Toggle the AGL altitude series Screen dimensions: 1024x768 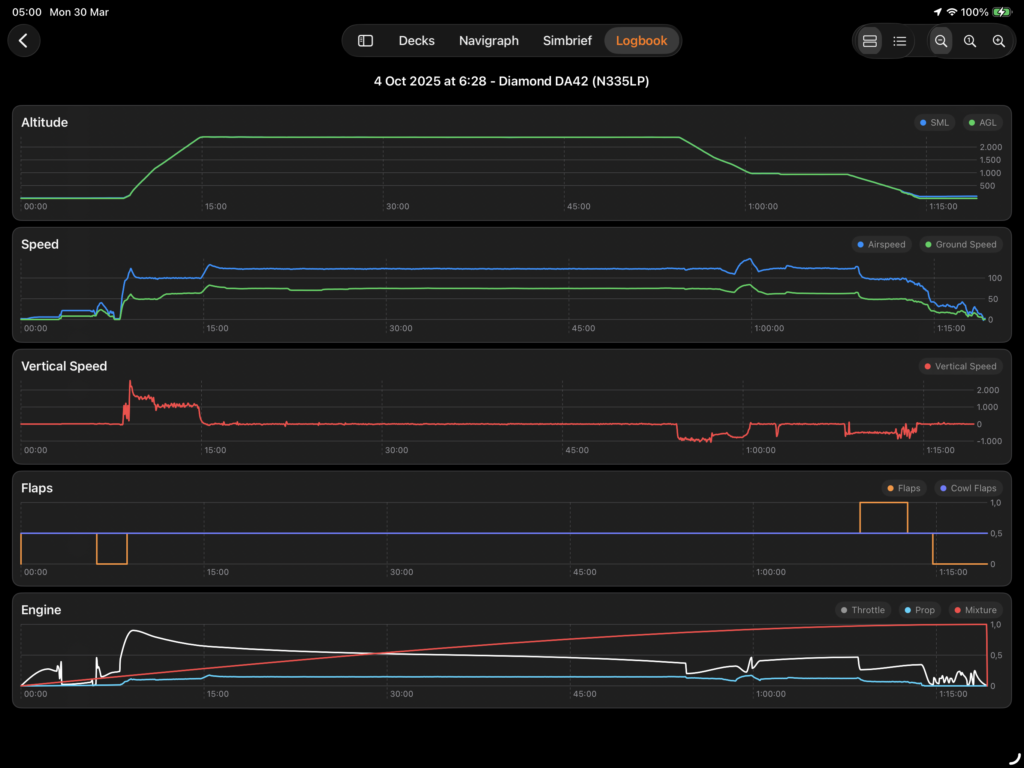982,123
